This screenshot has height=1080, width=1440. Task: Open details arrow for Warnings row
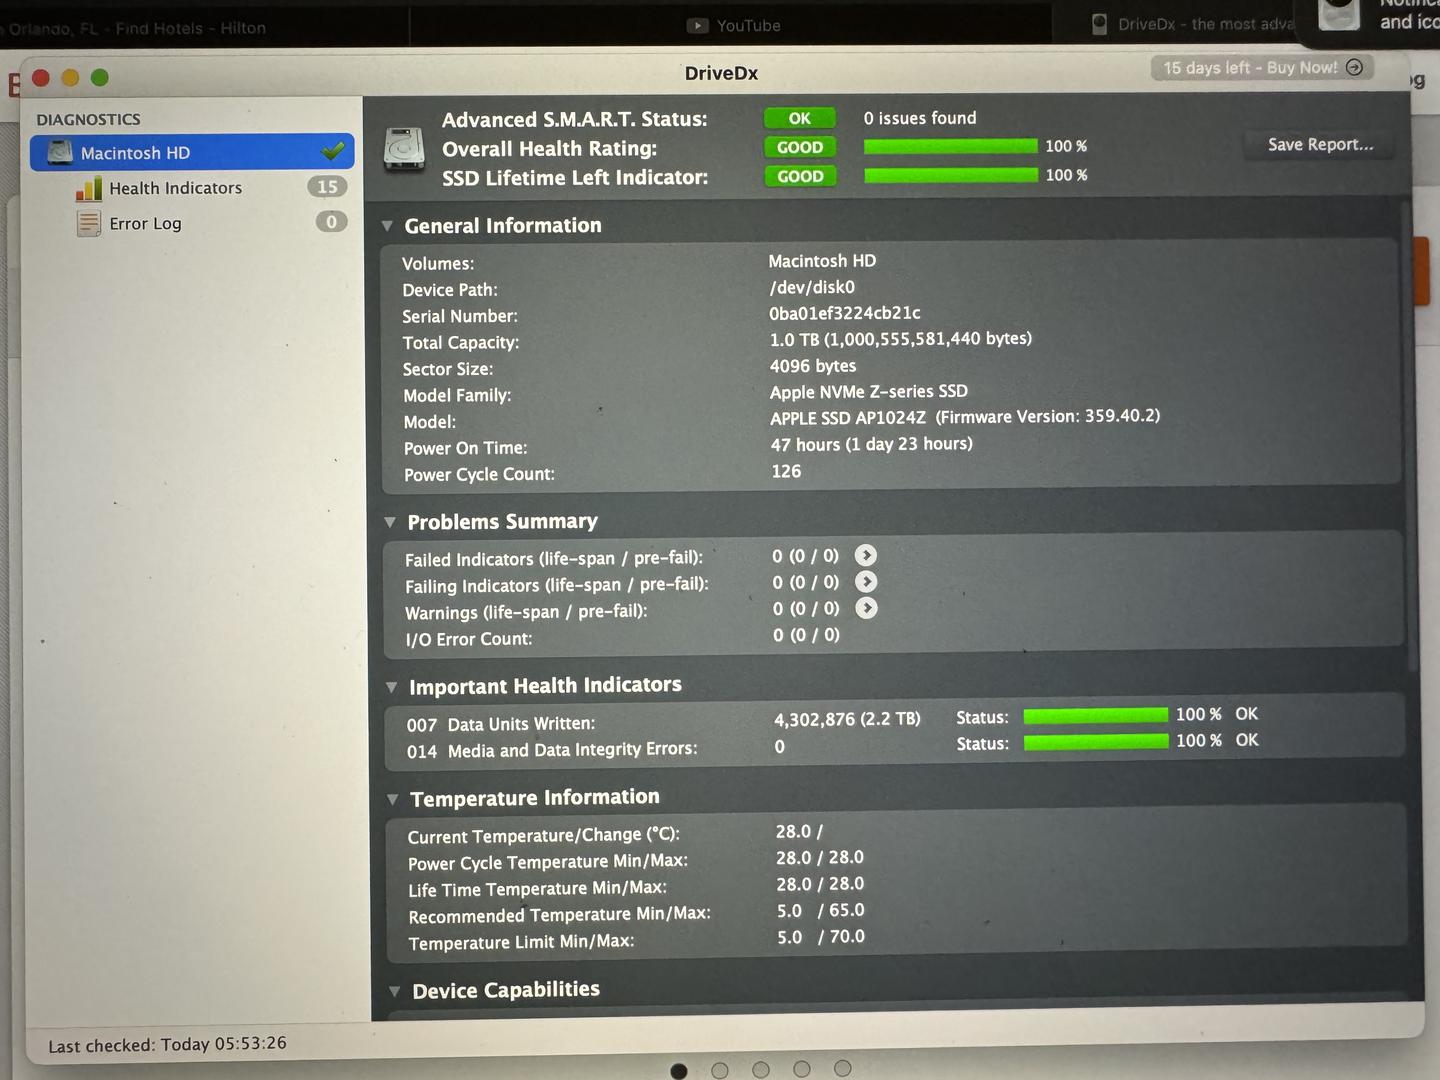[x=866, y=607]
